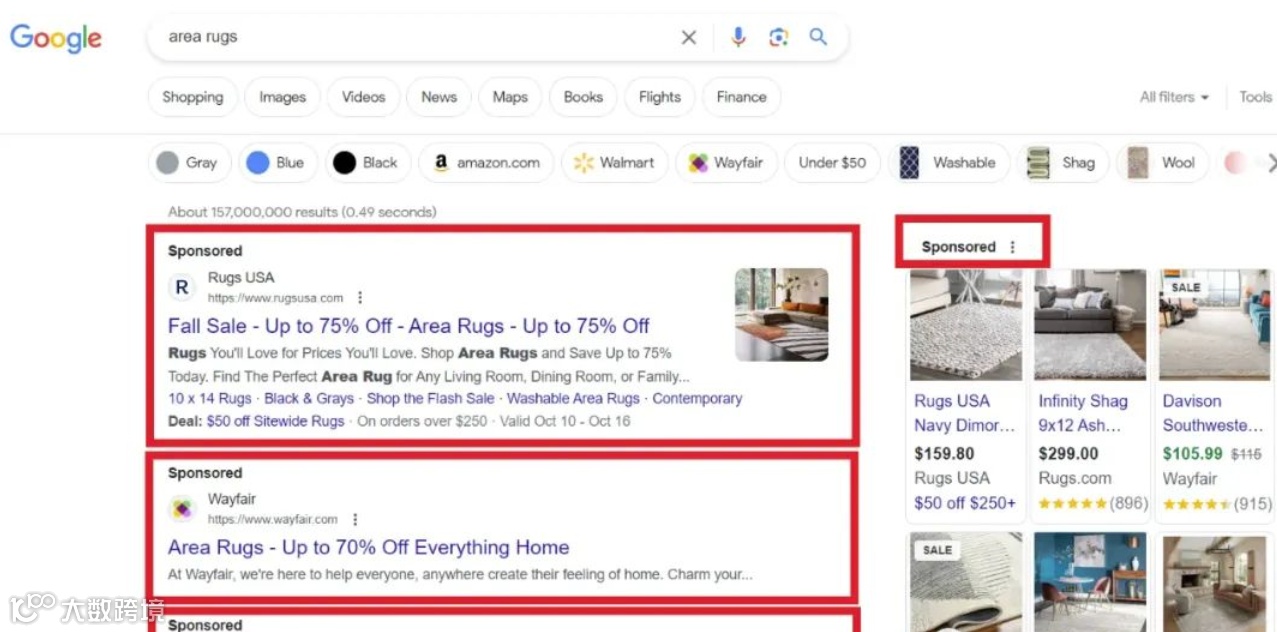Click the $105.99 sale price
This screenshot has width=1277, height=632.
coord(1192,453)
